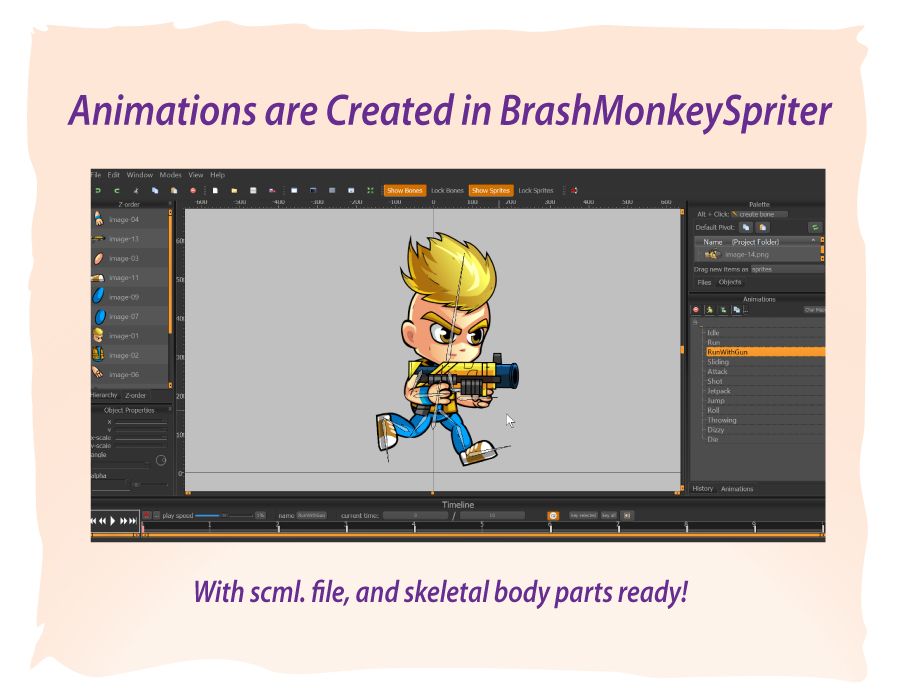Viewport: 900px width, 700px height.
Task: Collapse the Project Folder header arrow
Action: coord(813,241)
